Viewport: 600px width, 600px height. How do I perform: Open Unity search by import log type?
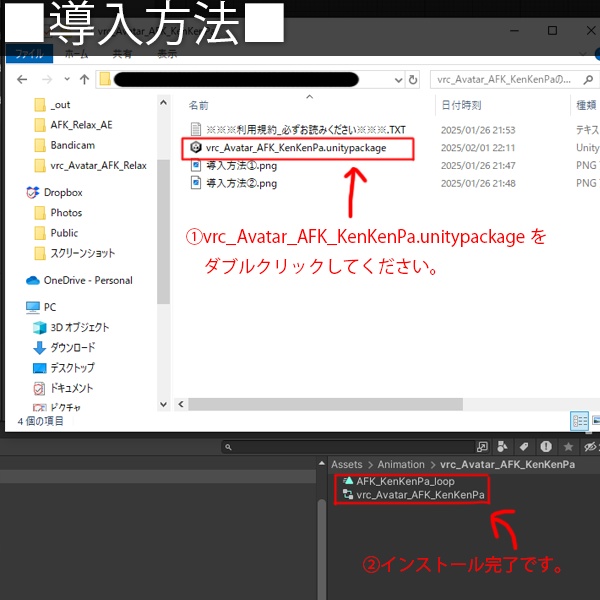click(x=546, y=447)
